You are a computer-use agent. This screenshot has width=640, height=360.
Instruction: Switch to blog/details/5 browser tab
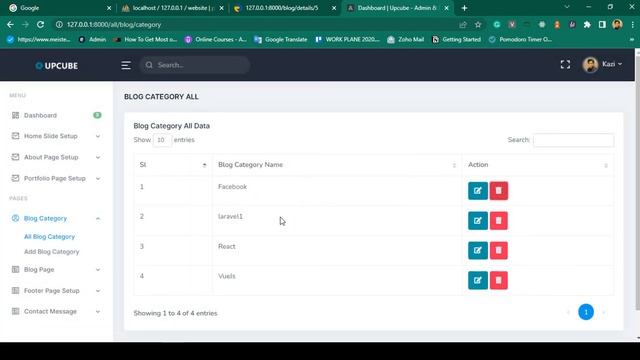point(285,8)
